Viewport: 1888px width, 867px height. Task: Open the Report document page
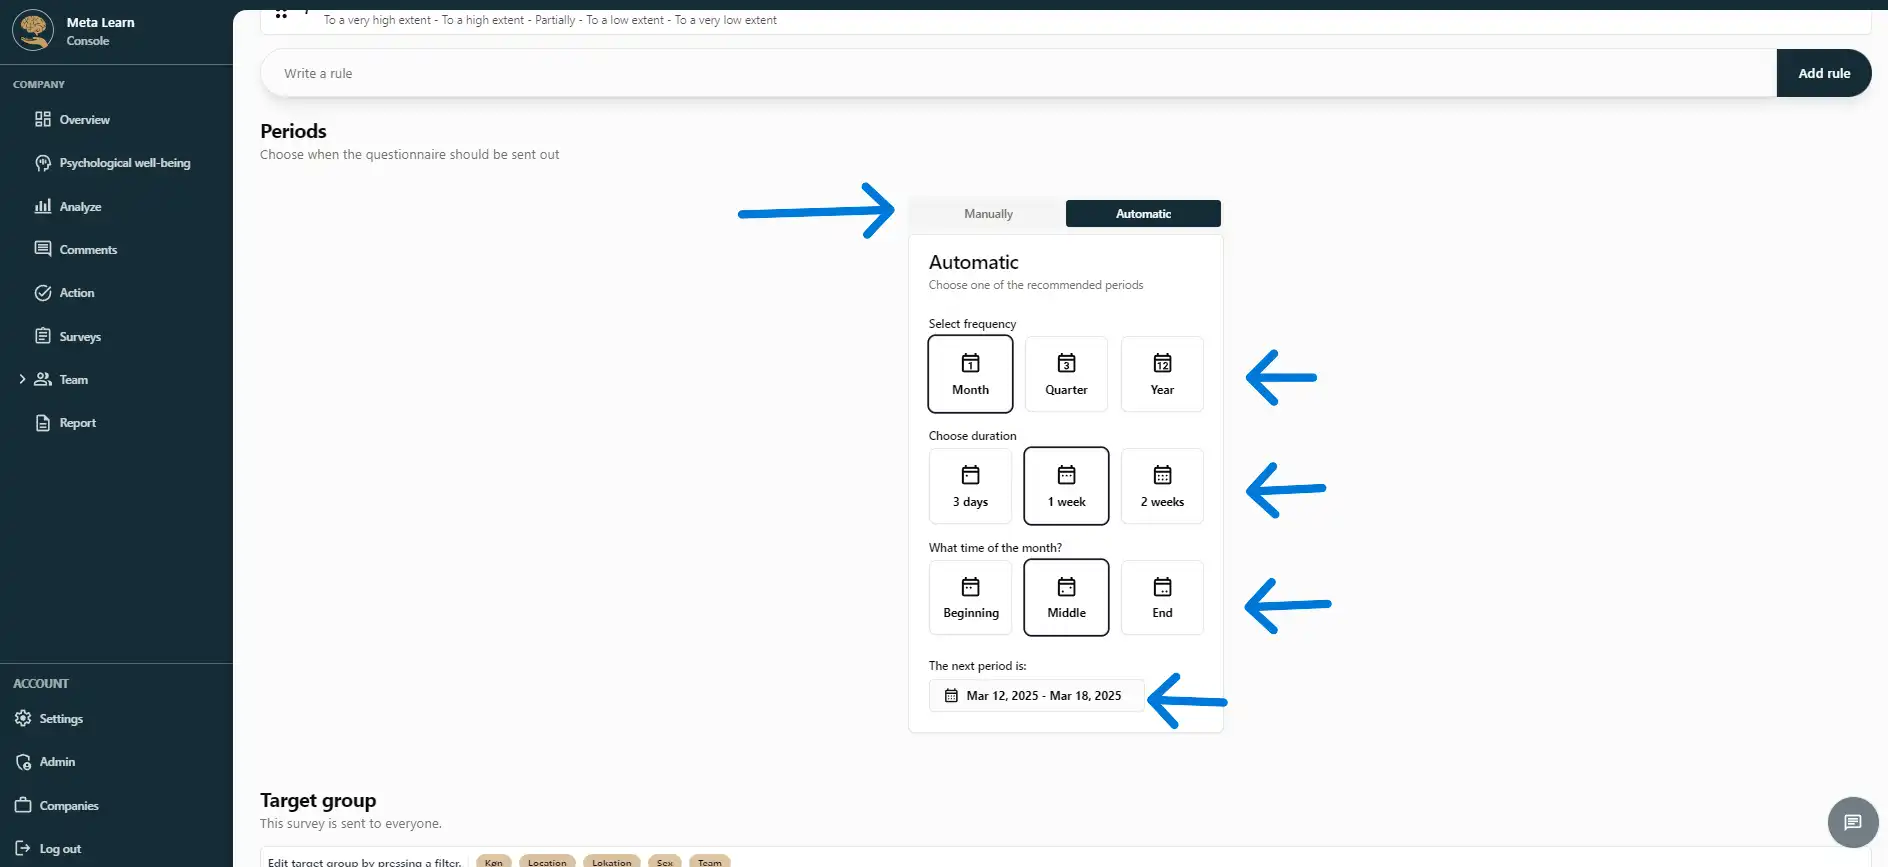[x=77, y=423]
